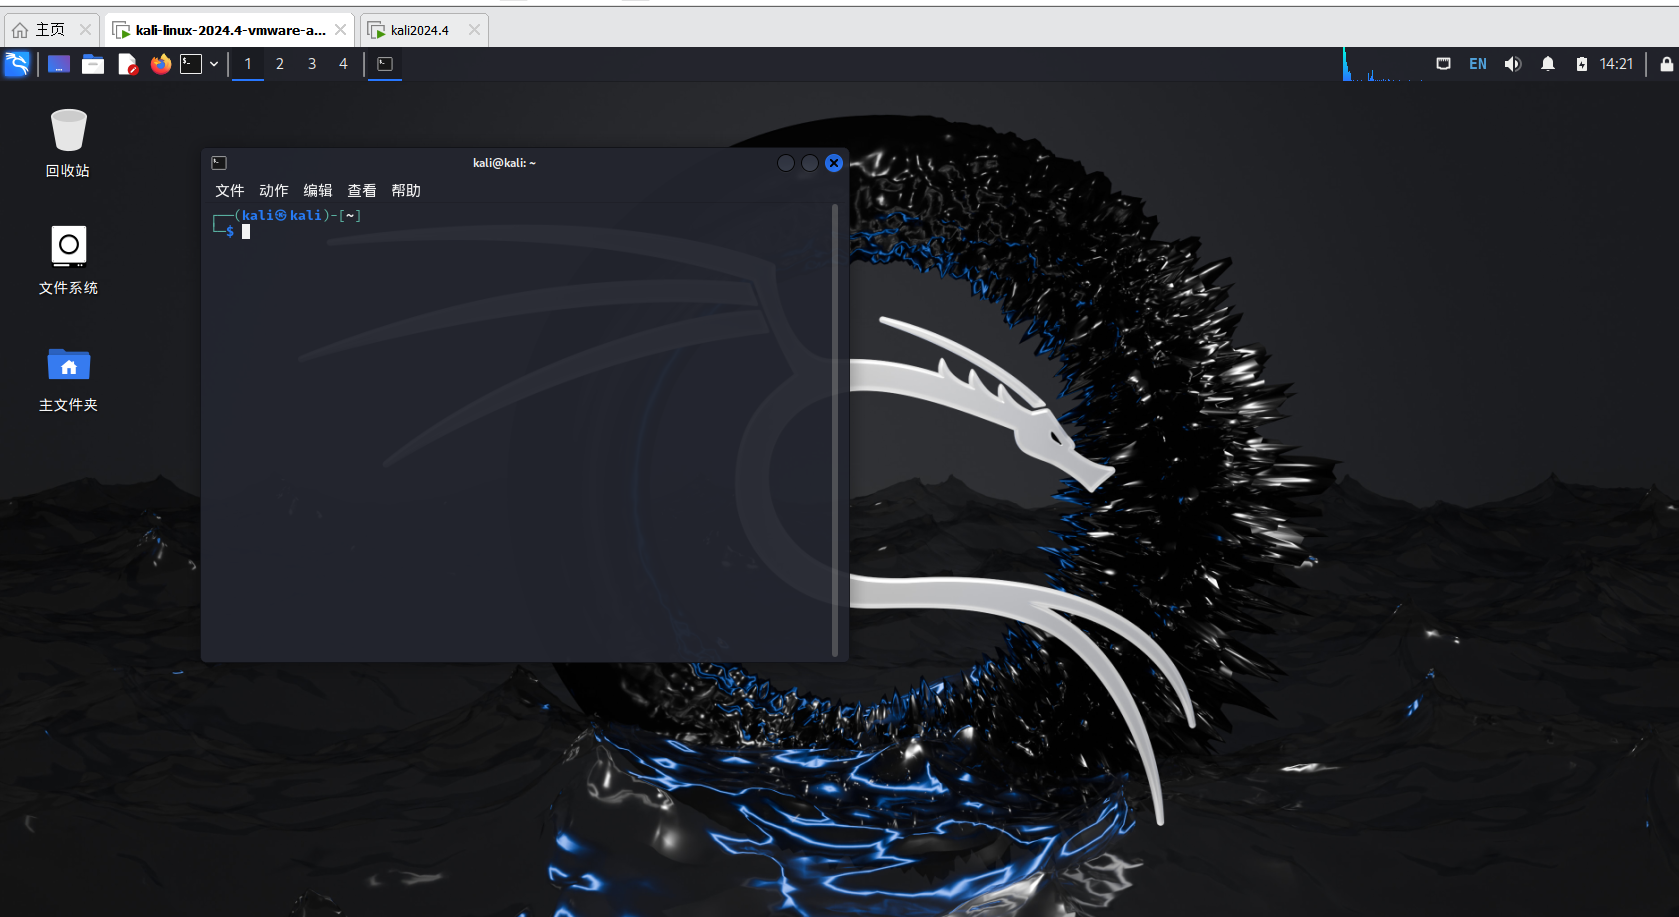Image resolution: width=1679 pixels, height=917 pixels.
Task: Click the CPU graph monitor
Action: (x=1383, y=64)
